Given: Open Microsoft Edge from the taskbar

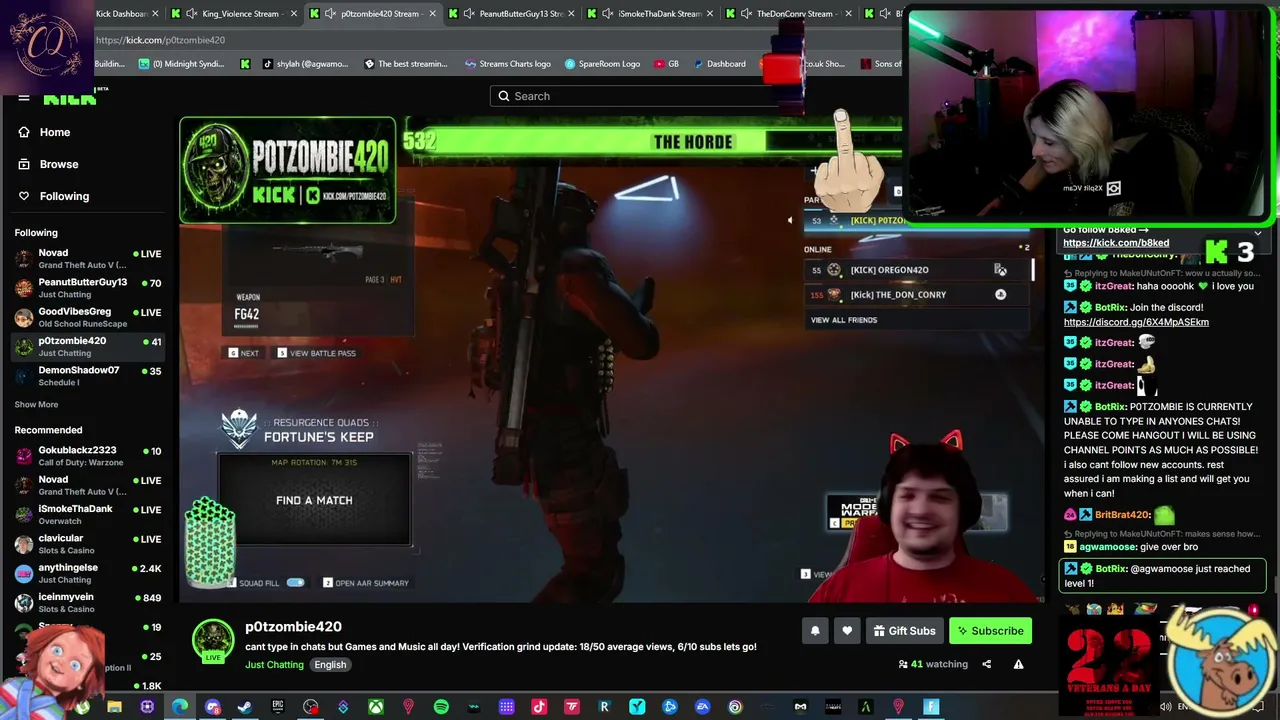Looking at the screenshot, I should point(180,708).
